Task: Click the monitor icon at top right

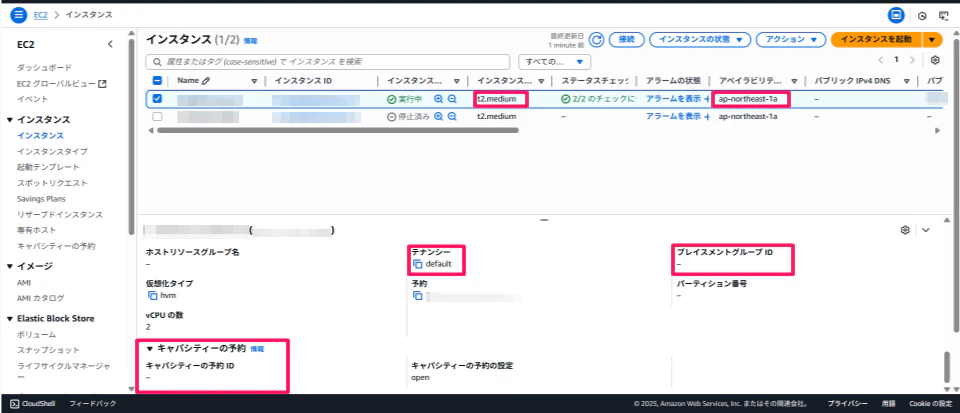Action: 943,15
